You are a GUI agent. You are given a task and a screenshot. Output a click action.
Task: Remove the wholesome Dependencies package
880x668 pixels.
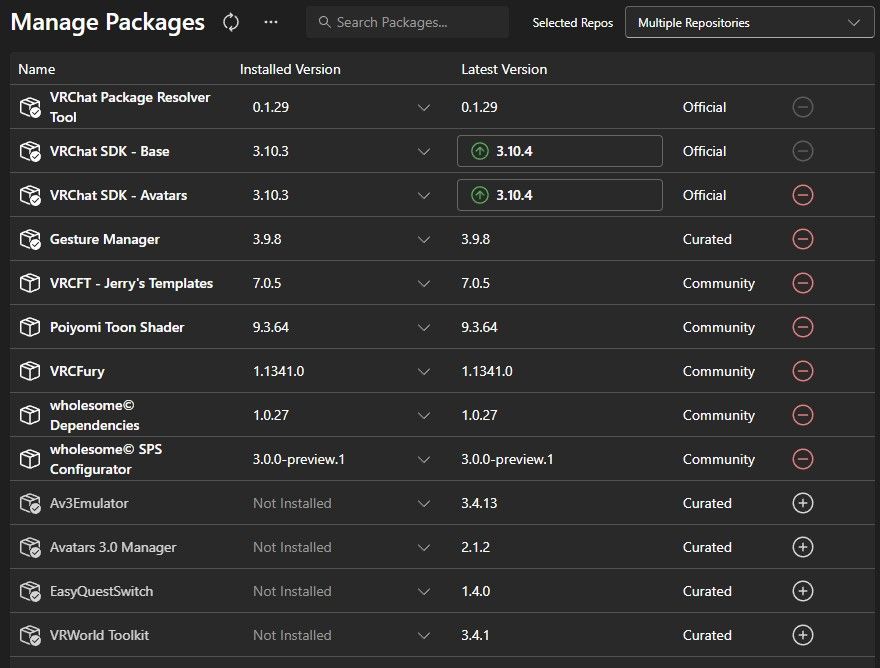click(x=803, y=415)
